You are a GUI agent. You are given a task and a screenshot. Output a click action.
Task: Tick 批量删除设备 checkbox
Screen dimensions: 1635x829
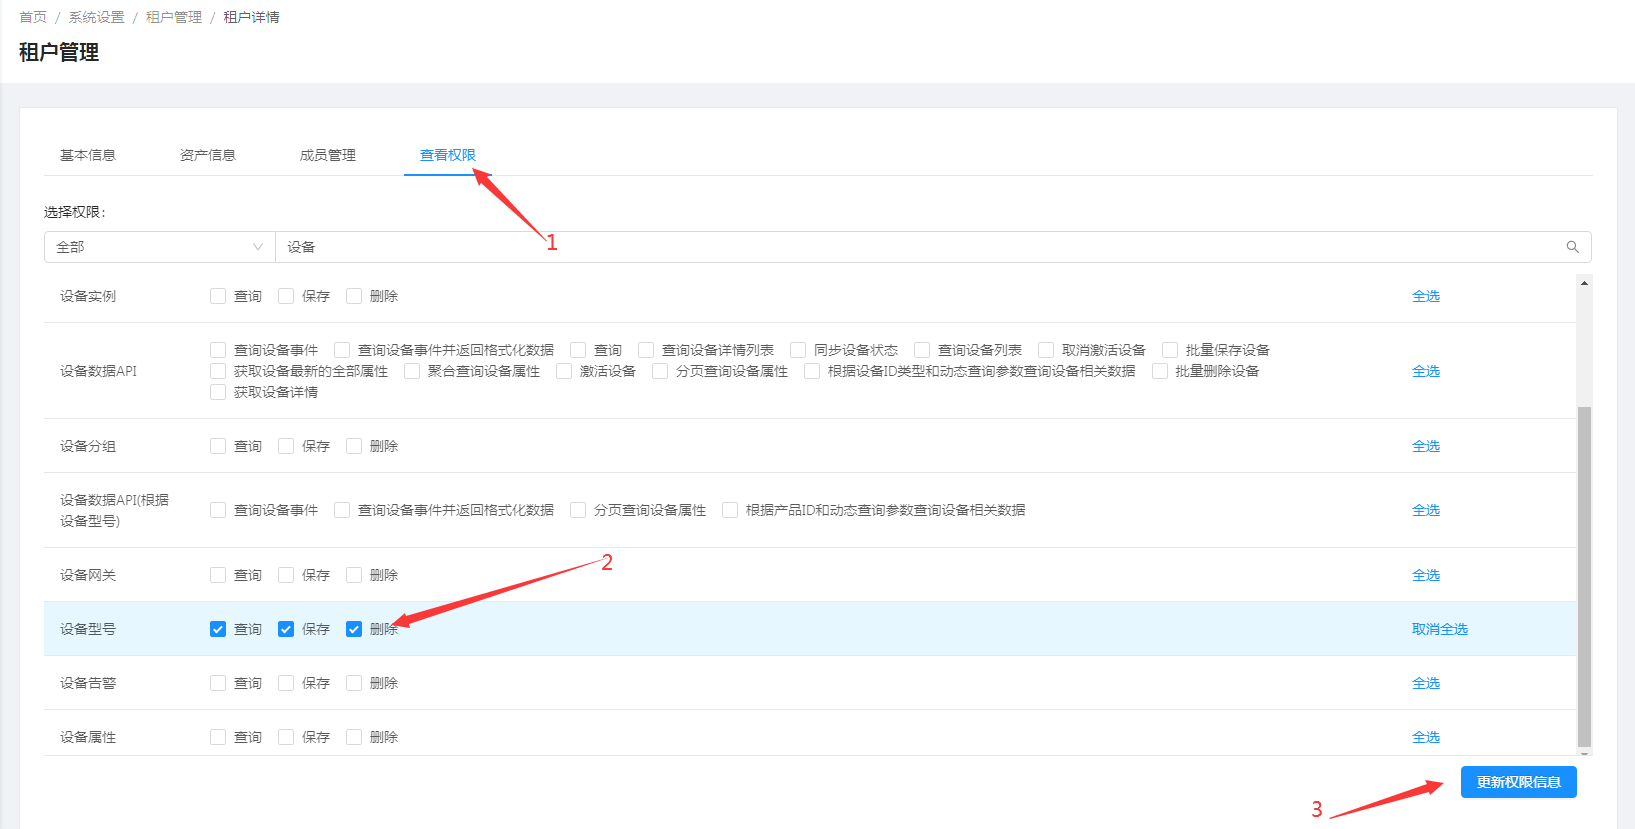click(1160, 371)
